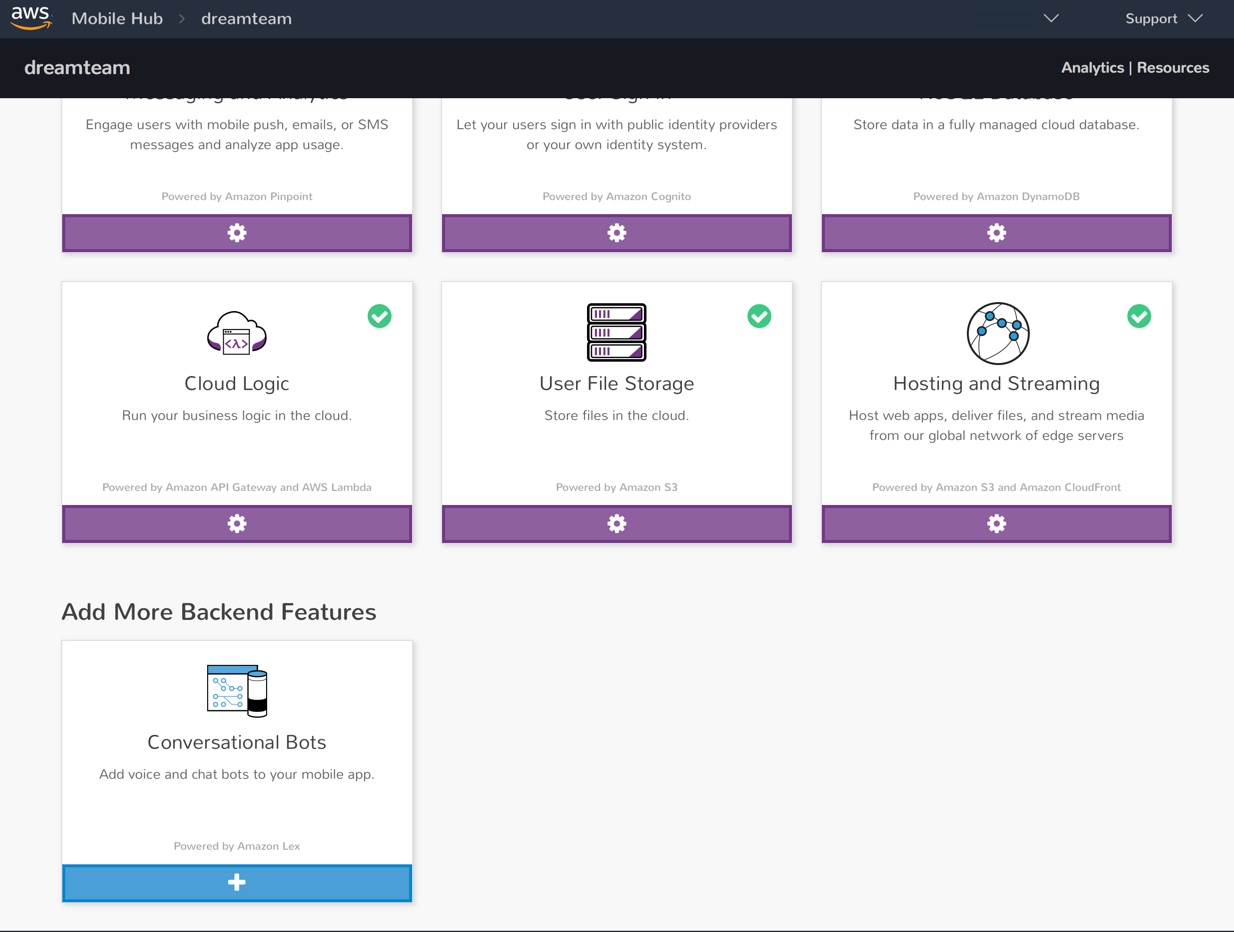Configure Amazon Pinpoint messaging via gear button
Screen dimensions: 1234x932
point(237,233)
